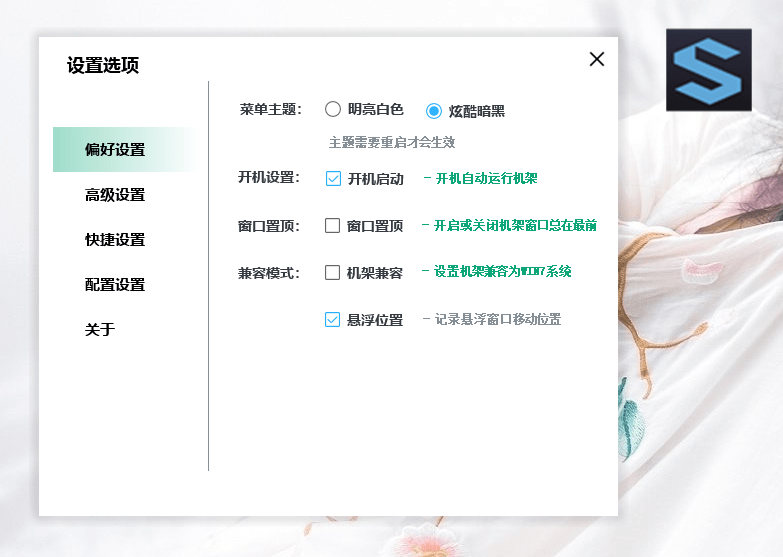The width and height of the screenshot is (783, 557).
Task: Open the 偏好设置 tab
Action: 125,149
